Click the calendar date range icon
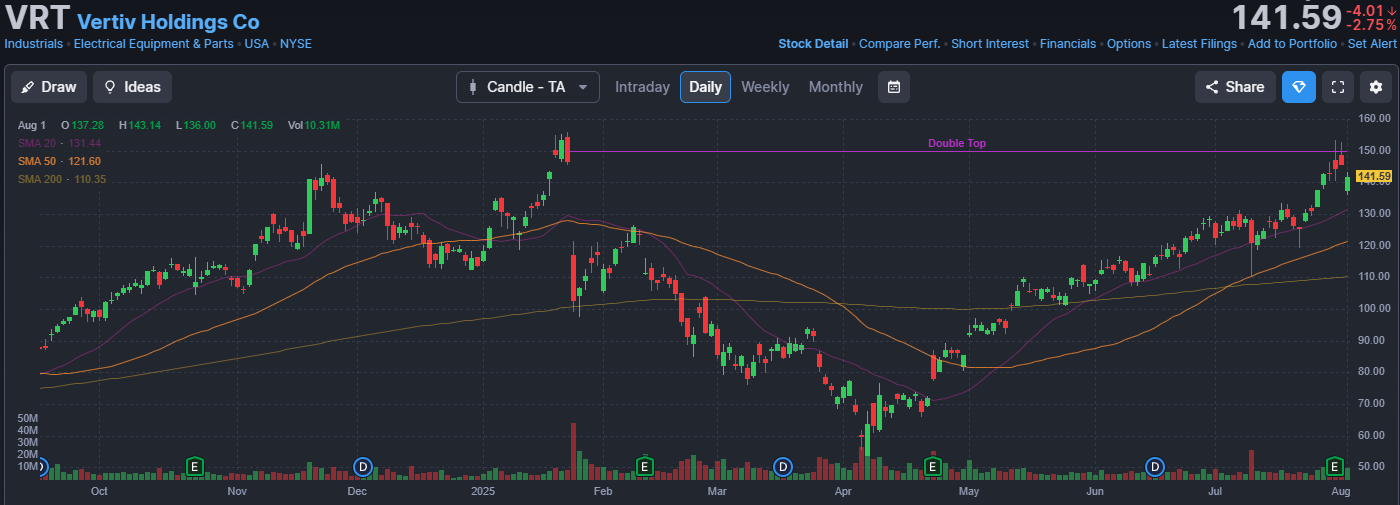The image size is (1400, 505). coord(894,87)
